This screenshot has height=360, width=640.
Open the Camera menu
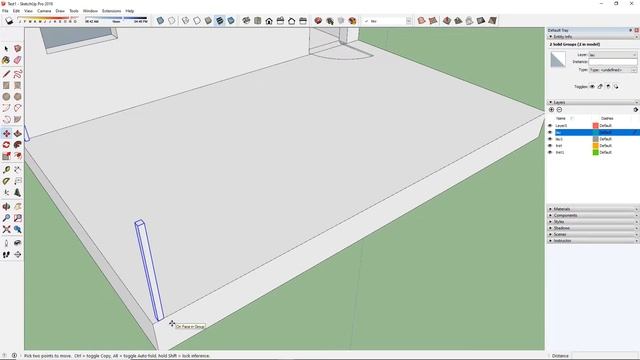pyautogui.click(x=44, y=11)
